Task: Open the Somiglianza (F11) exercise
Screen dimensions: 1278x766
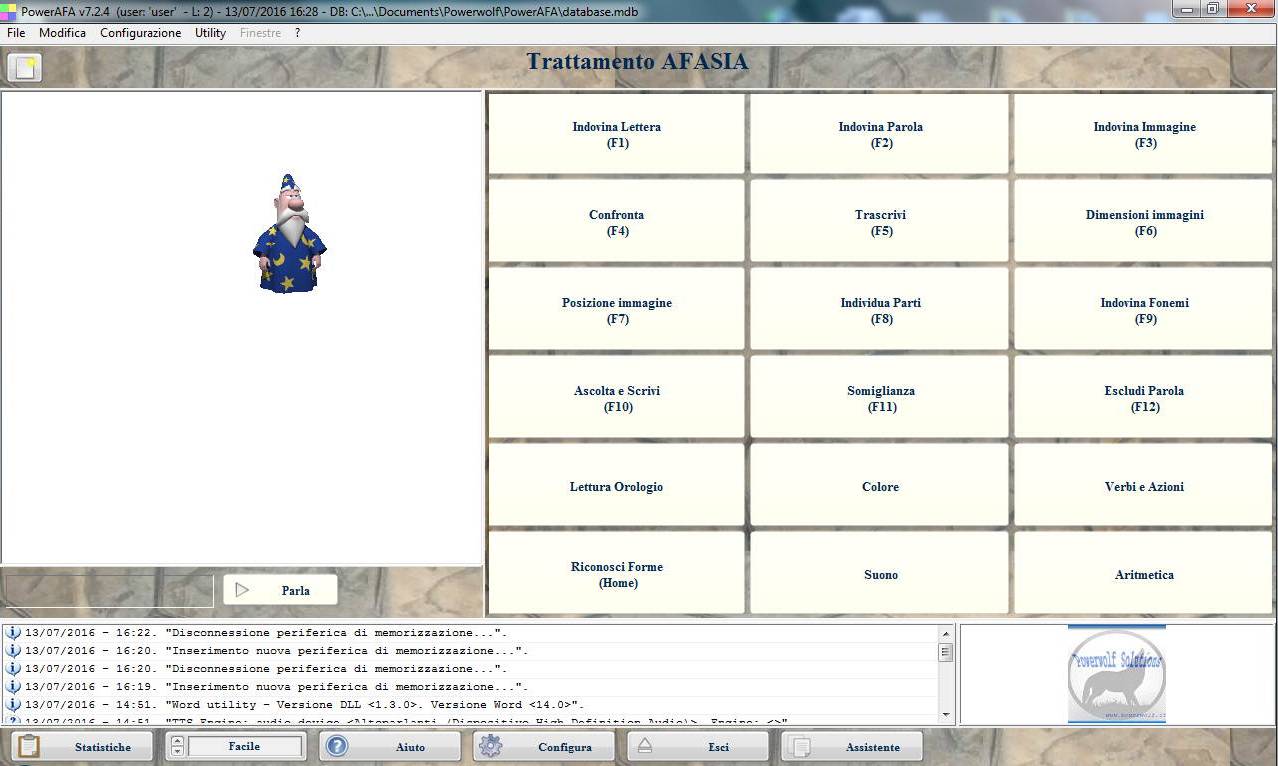Action: pyautogui.click(x=880, y=398)
